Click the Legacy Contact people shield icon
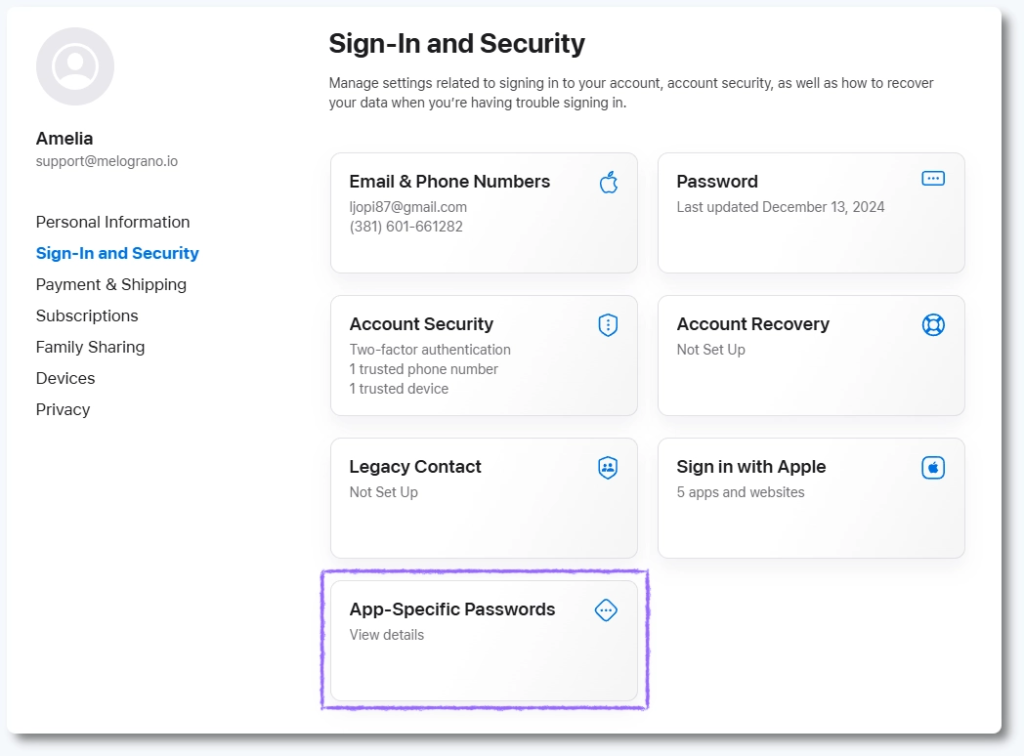This screenshot has width=1024, height=756. pyautogui.click(x=607, y=468)
